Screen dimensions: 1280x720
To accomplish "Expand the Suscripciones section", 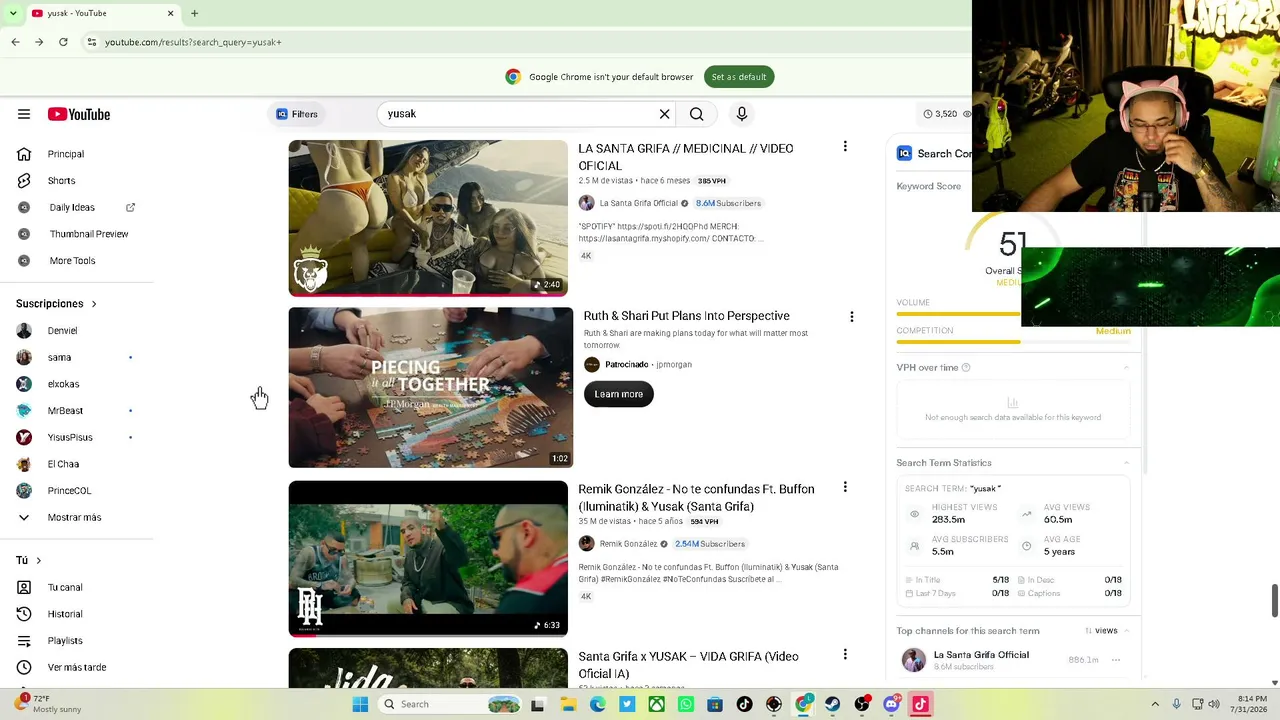I will 57,304.
